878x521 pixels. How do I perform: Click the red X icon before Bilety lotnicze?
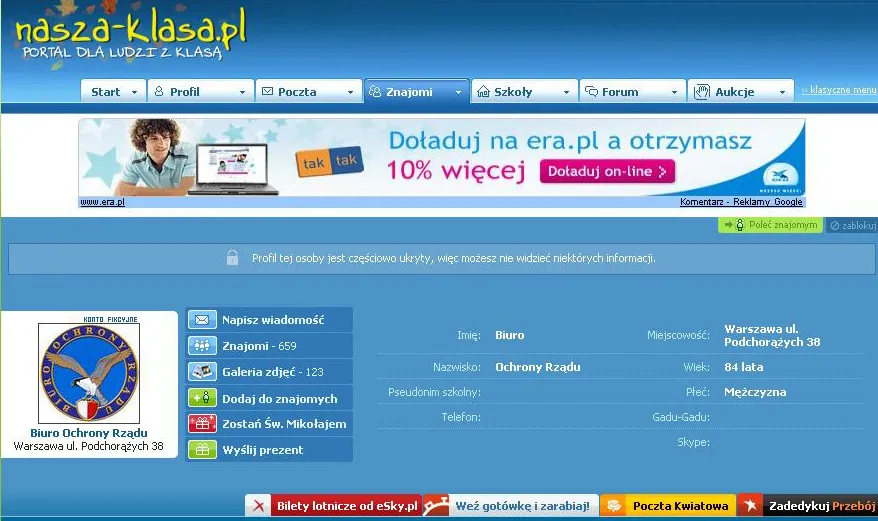pyautogui.click(x=259, y=506)
